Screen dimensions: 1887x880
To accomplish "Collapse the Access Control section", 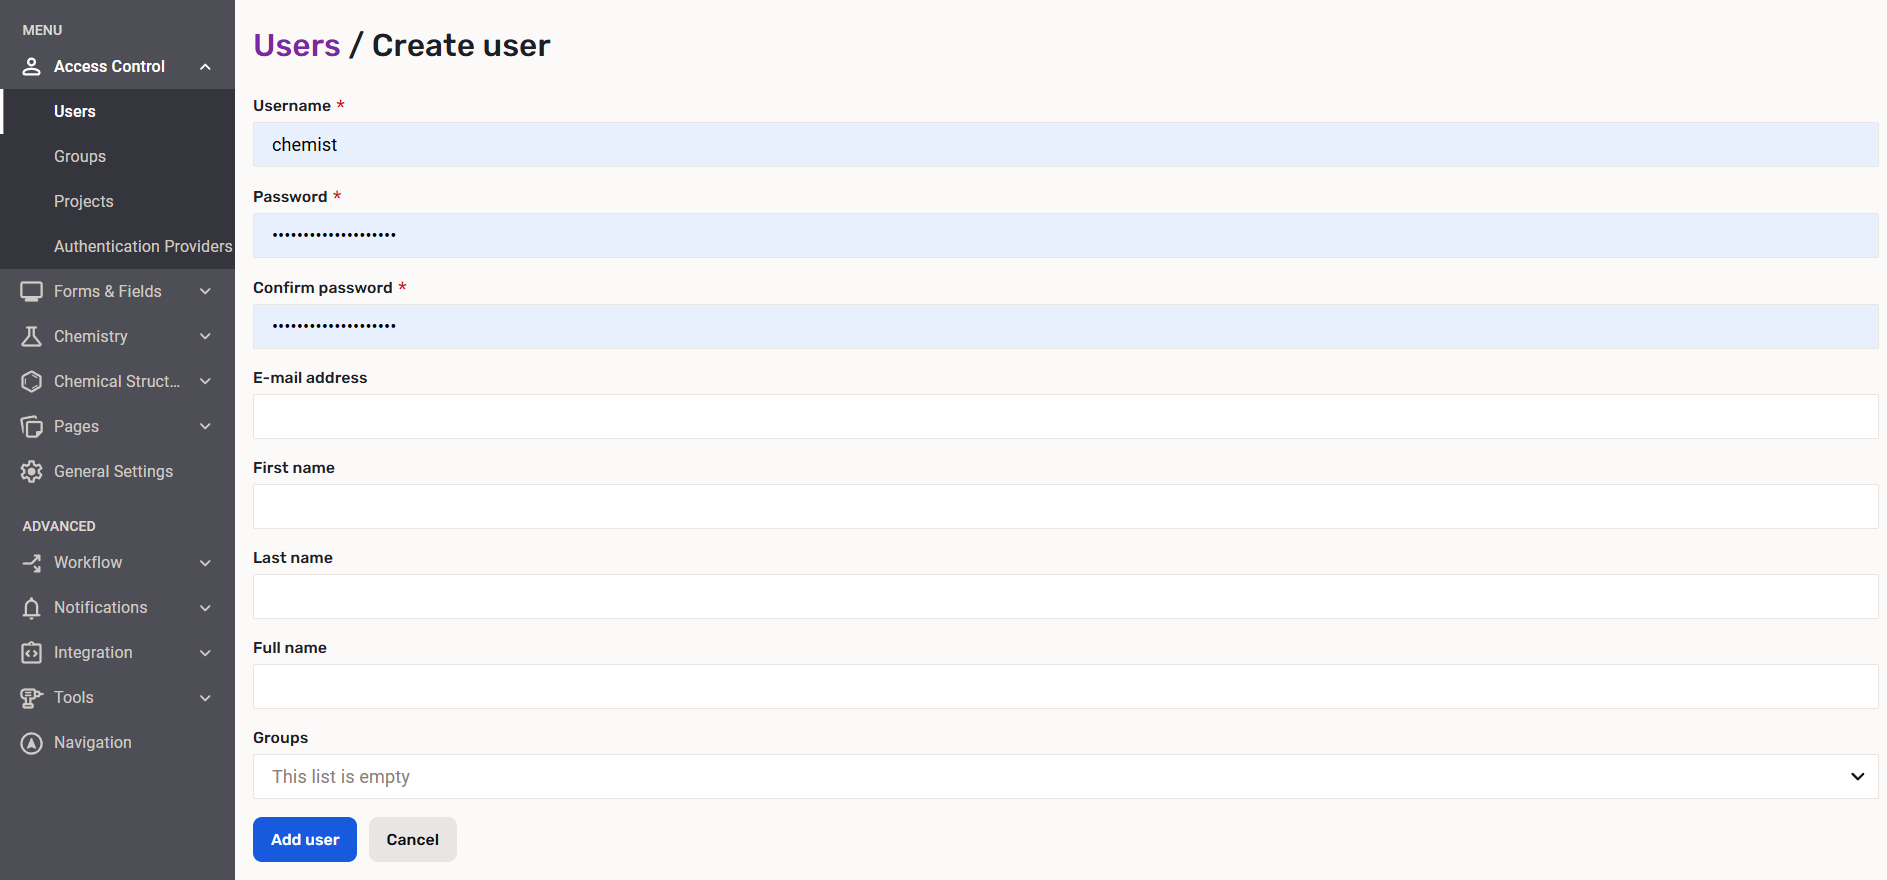I will pyautogui.click(x=205, y=66).
